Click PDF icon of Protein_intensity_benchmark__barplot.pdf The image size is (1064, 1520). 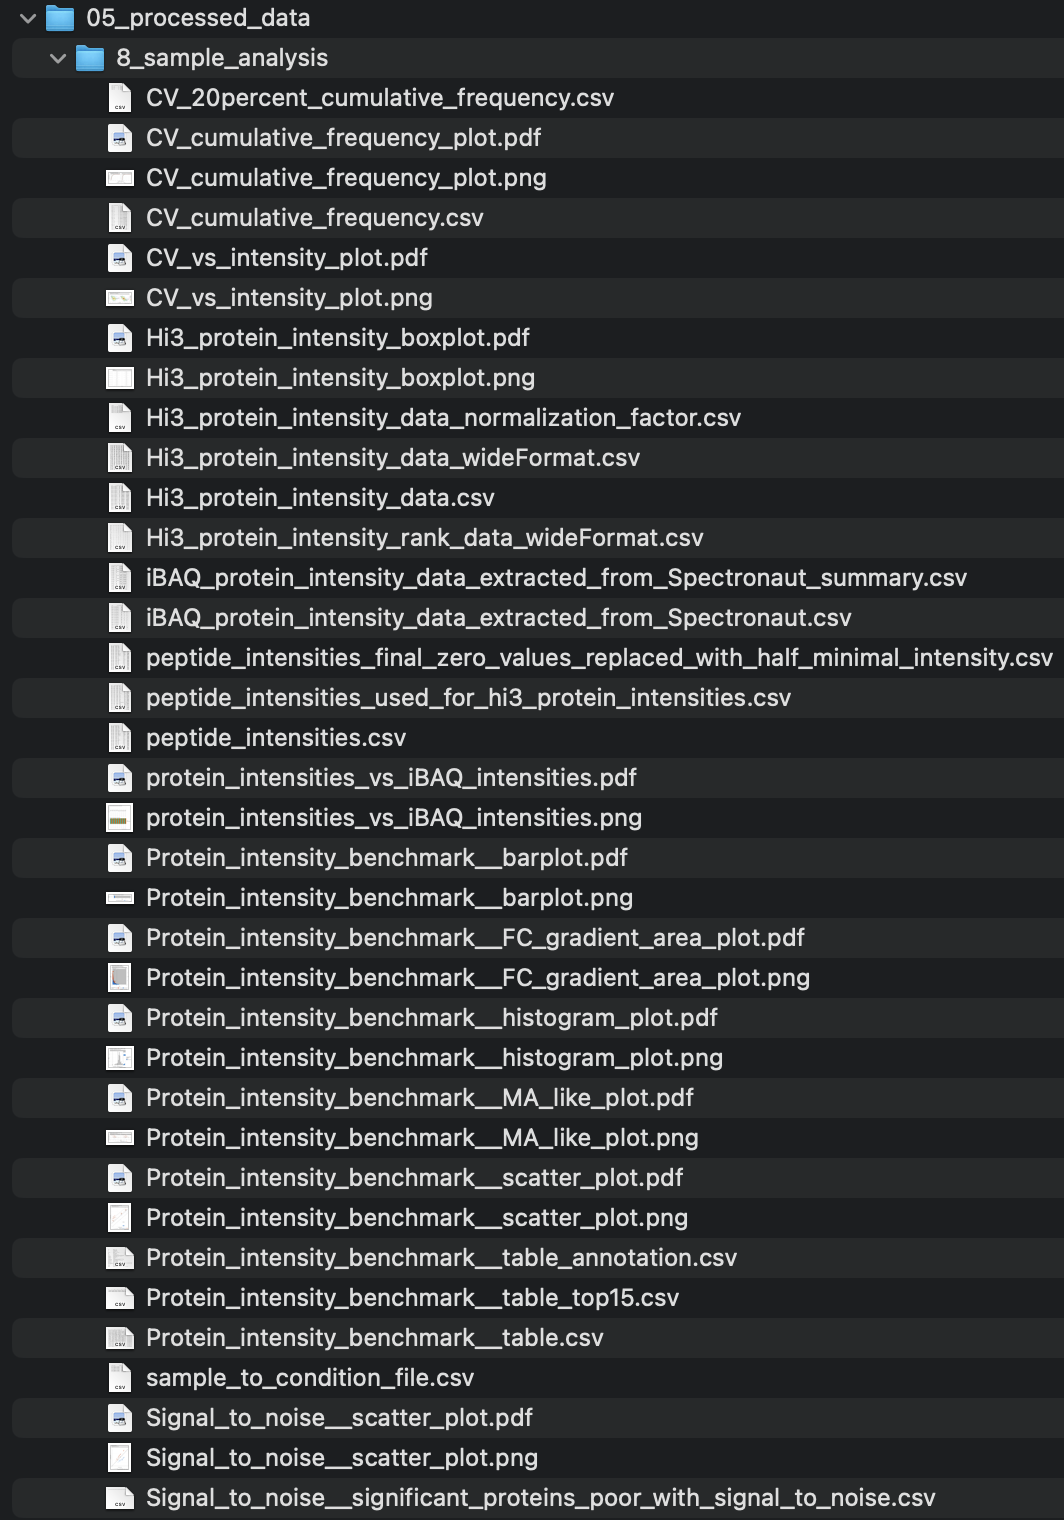tap(120, 858)
